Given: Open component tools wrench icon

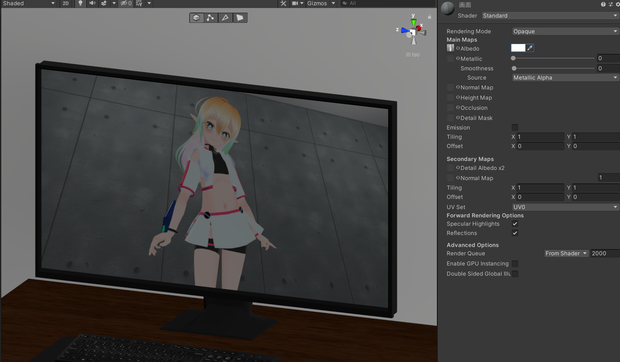Looking at the screenshot, I should (283, 3).
